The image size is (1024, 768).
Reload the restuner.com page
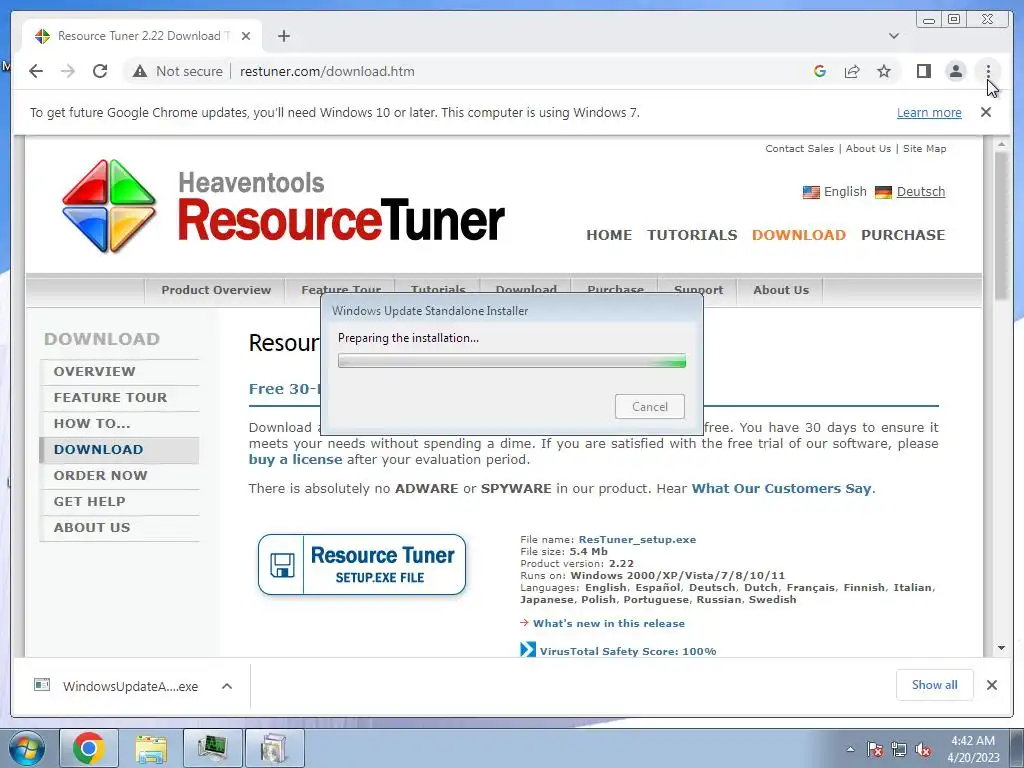[100, 71]
